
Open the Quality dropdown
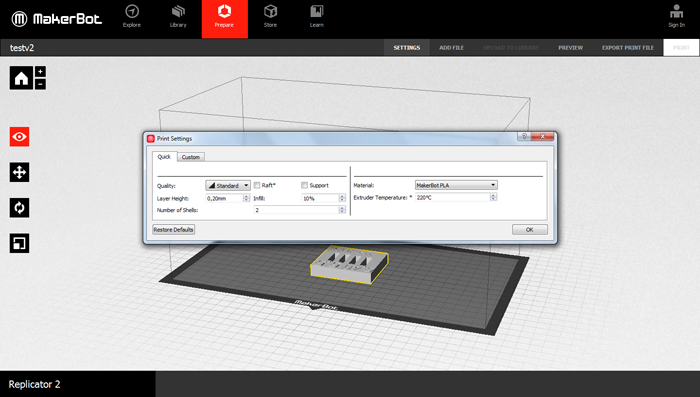tap(228, 185)
